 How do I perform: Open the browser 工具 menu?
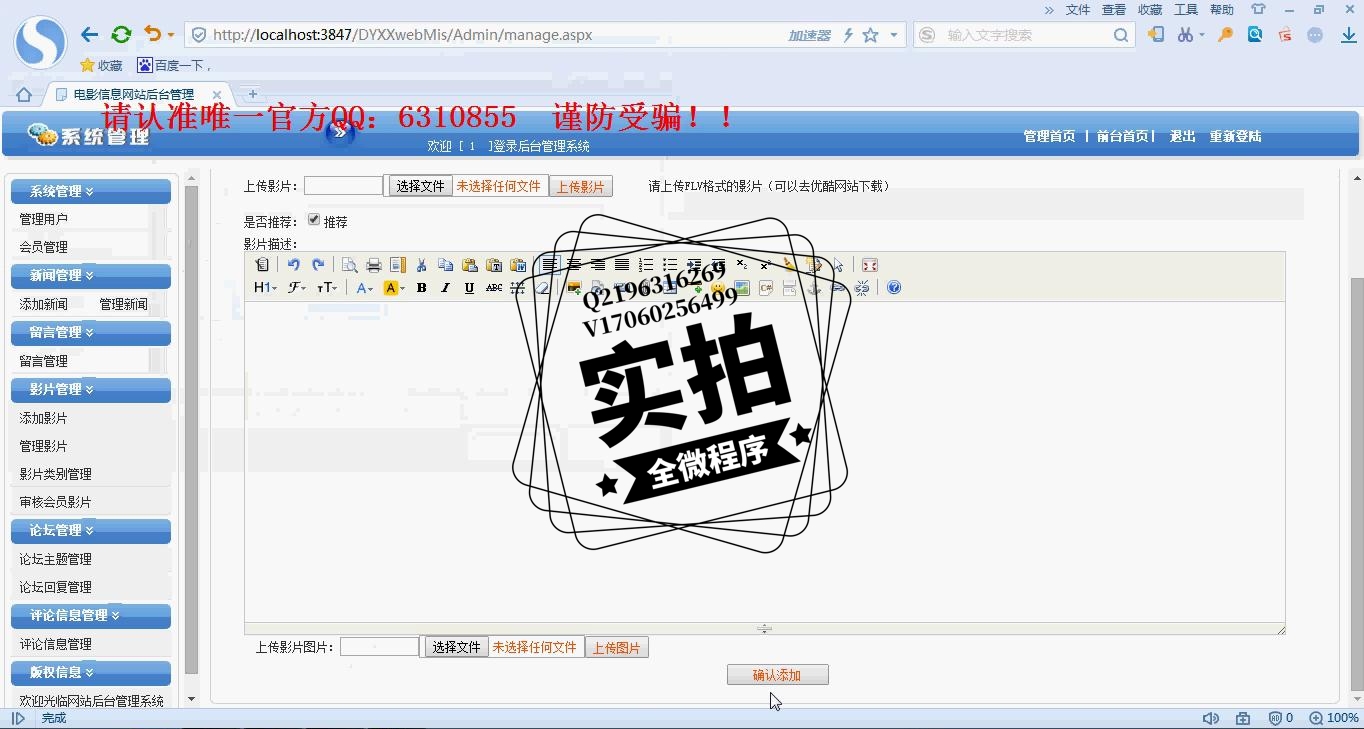1186,9
